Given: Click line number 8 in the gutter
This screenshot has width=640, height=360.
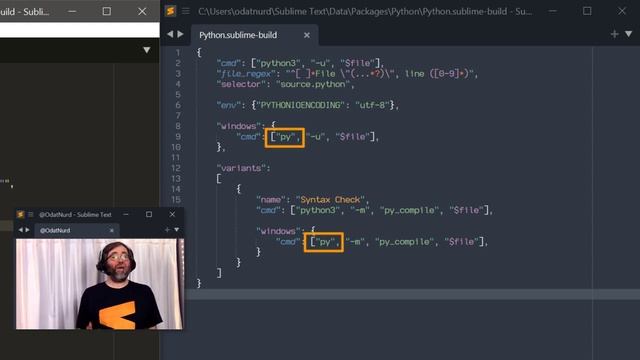Looking at the screenshot, I should click(x=178, y=126).
